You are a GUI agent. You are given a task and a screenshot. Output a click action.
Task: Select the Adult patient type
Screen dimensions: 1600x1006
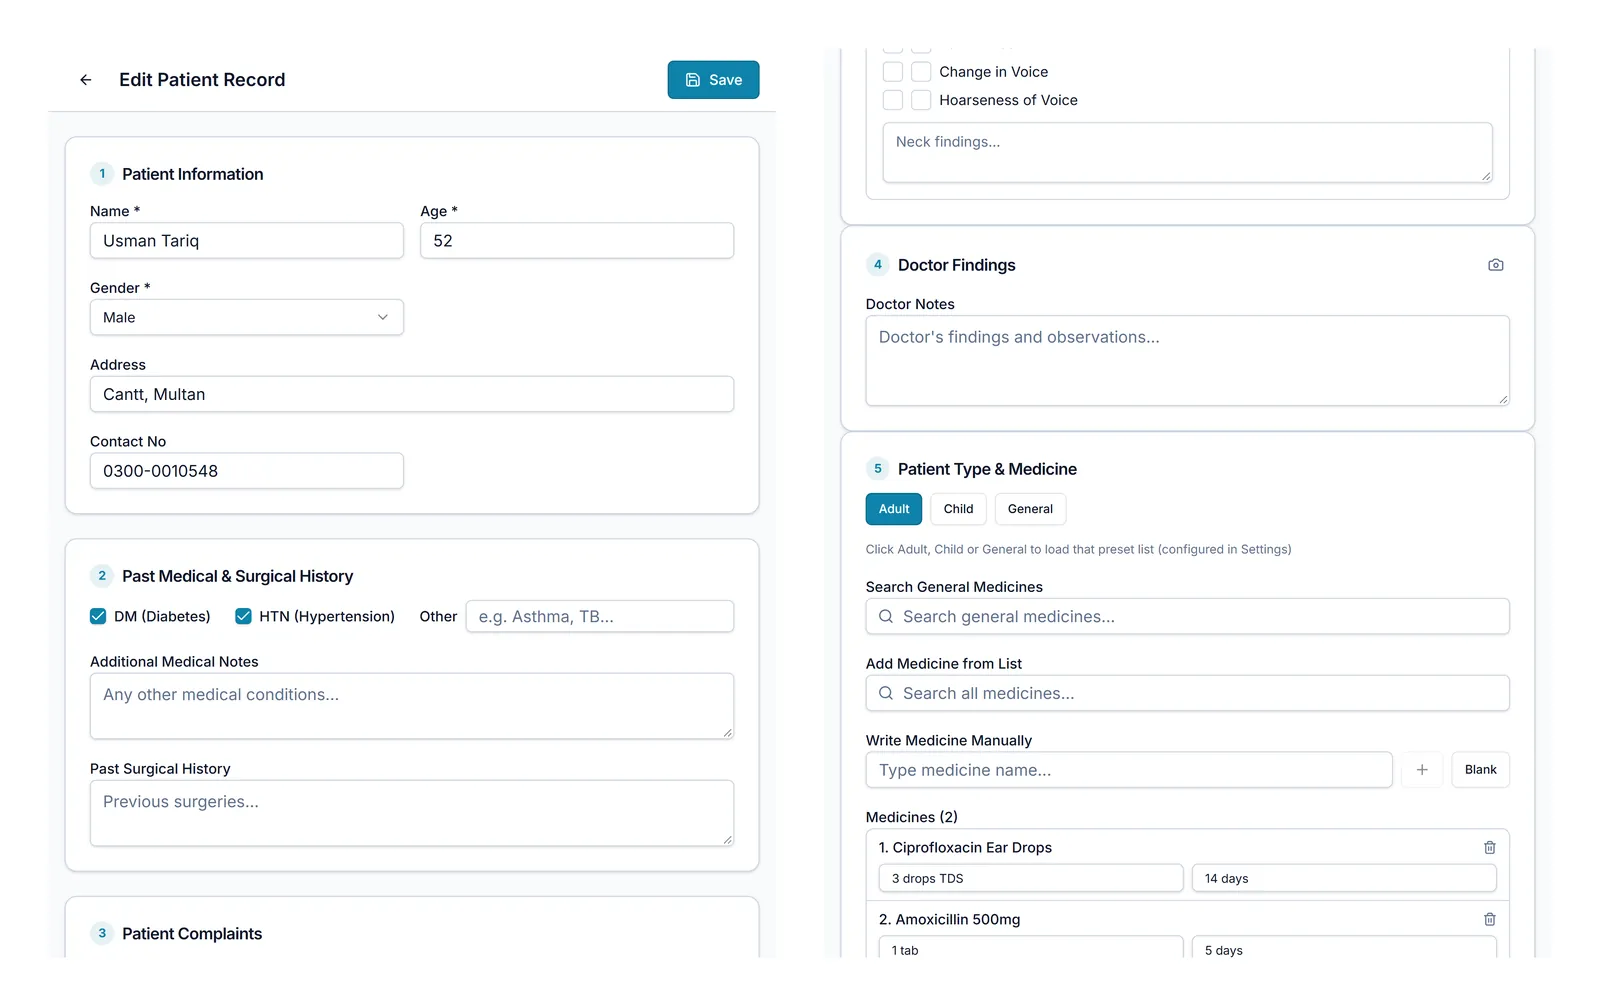pos(894,509)
